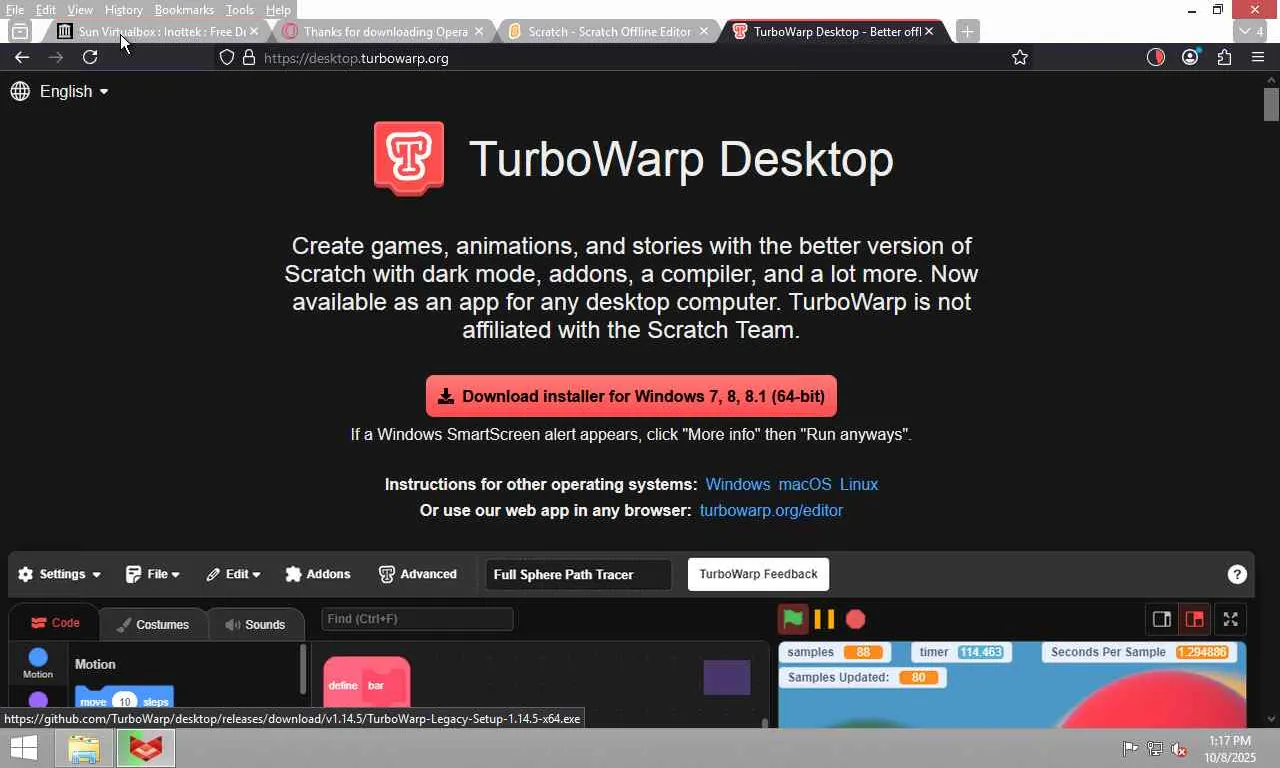The image size is (1280, 768).
Task: Close the Thanks for downloading Opera tab
Action: [478, 31]
